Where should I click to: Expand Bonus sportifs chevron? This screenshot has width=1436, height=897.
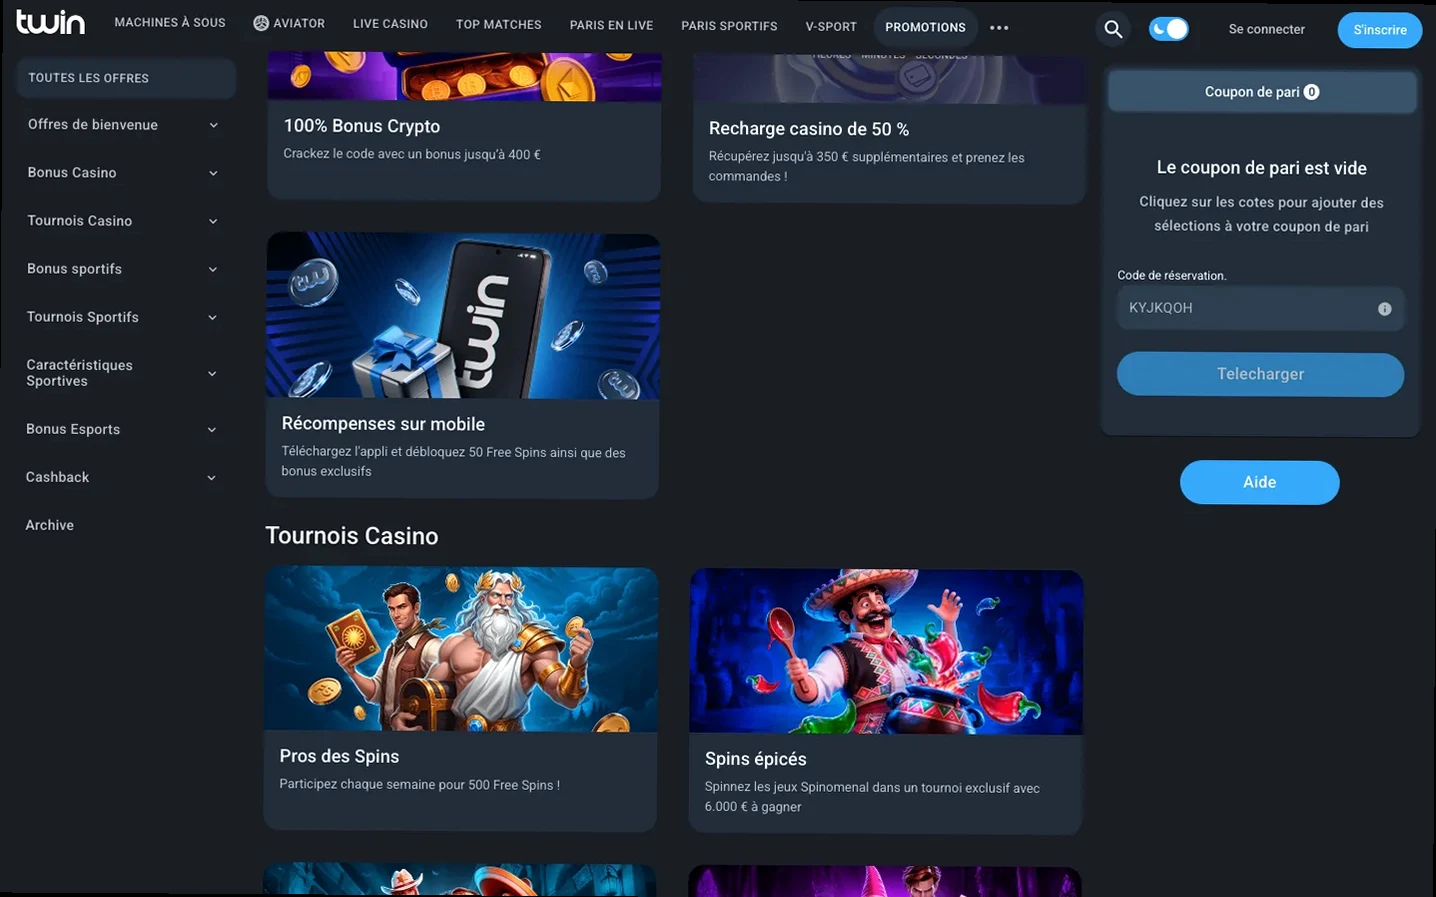click(x=212, y=270)
